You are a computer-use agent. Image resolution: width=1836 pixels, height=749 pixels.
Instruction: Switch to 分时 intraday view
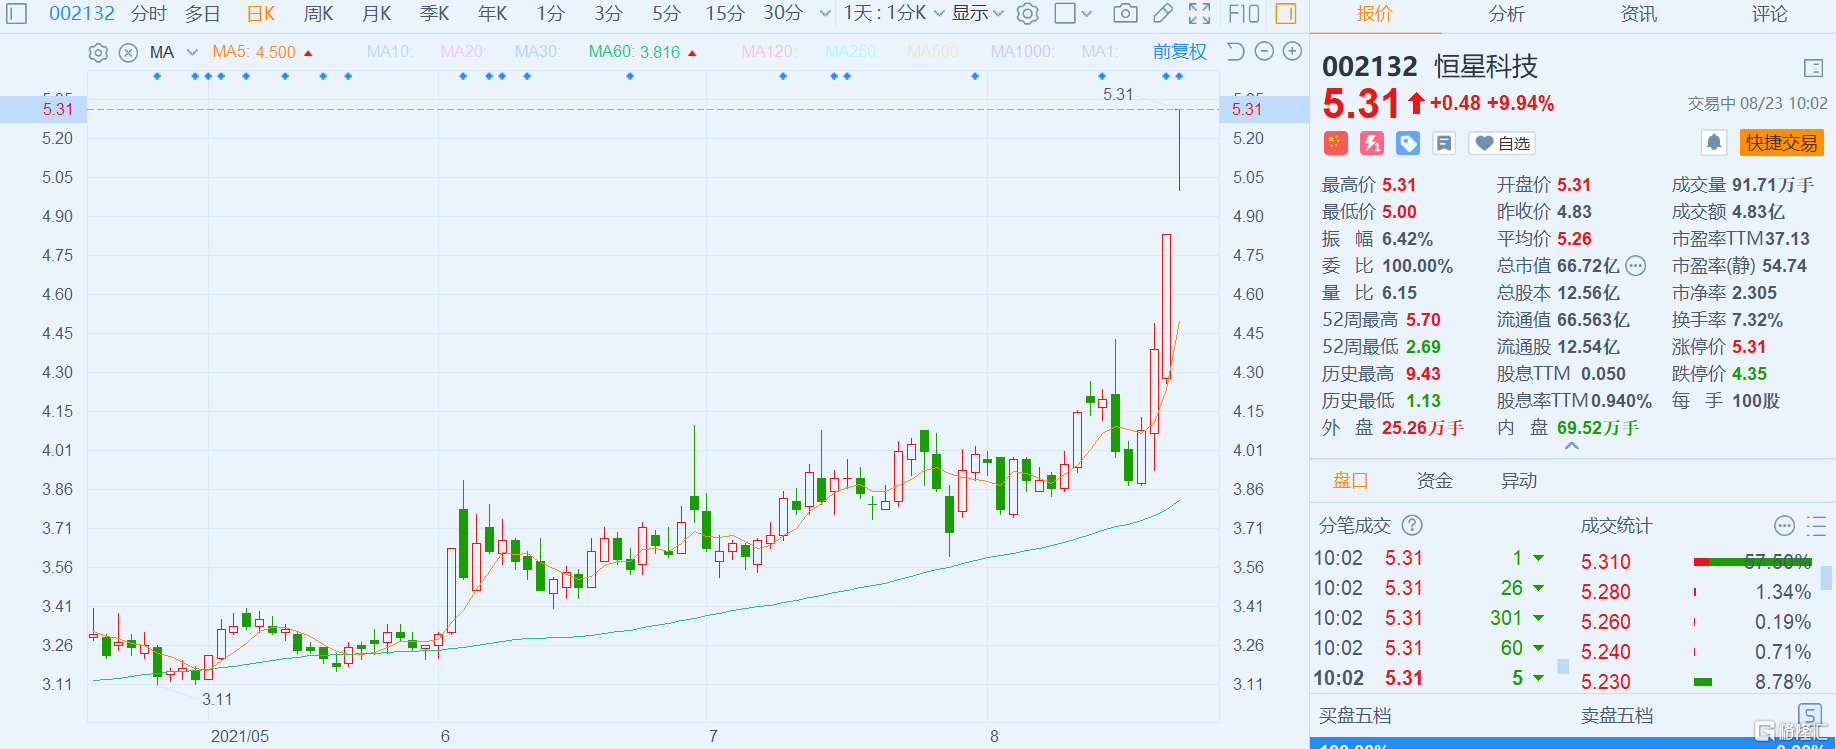click(149, 14)
